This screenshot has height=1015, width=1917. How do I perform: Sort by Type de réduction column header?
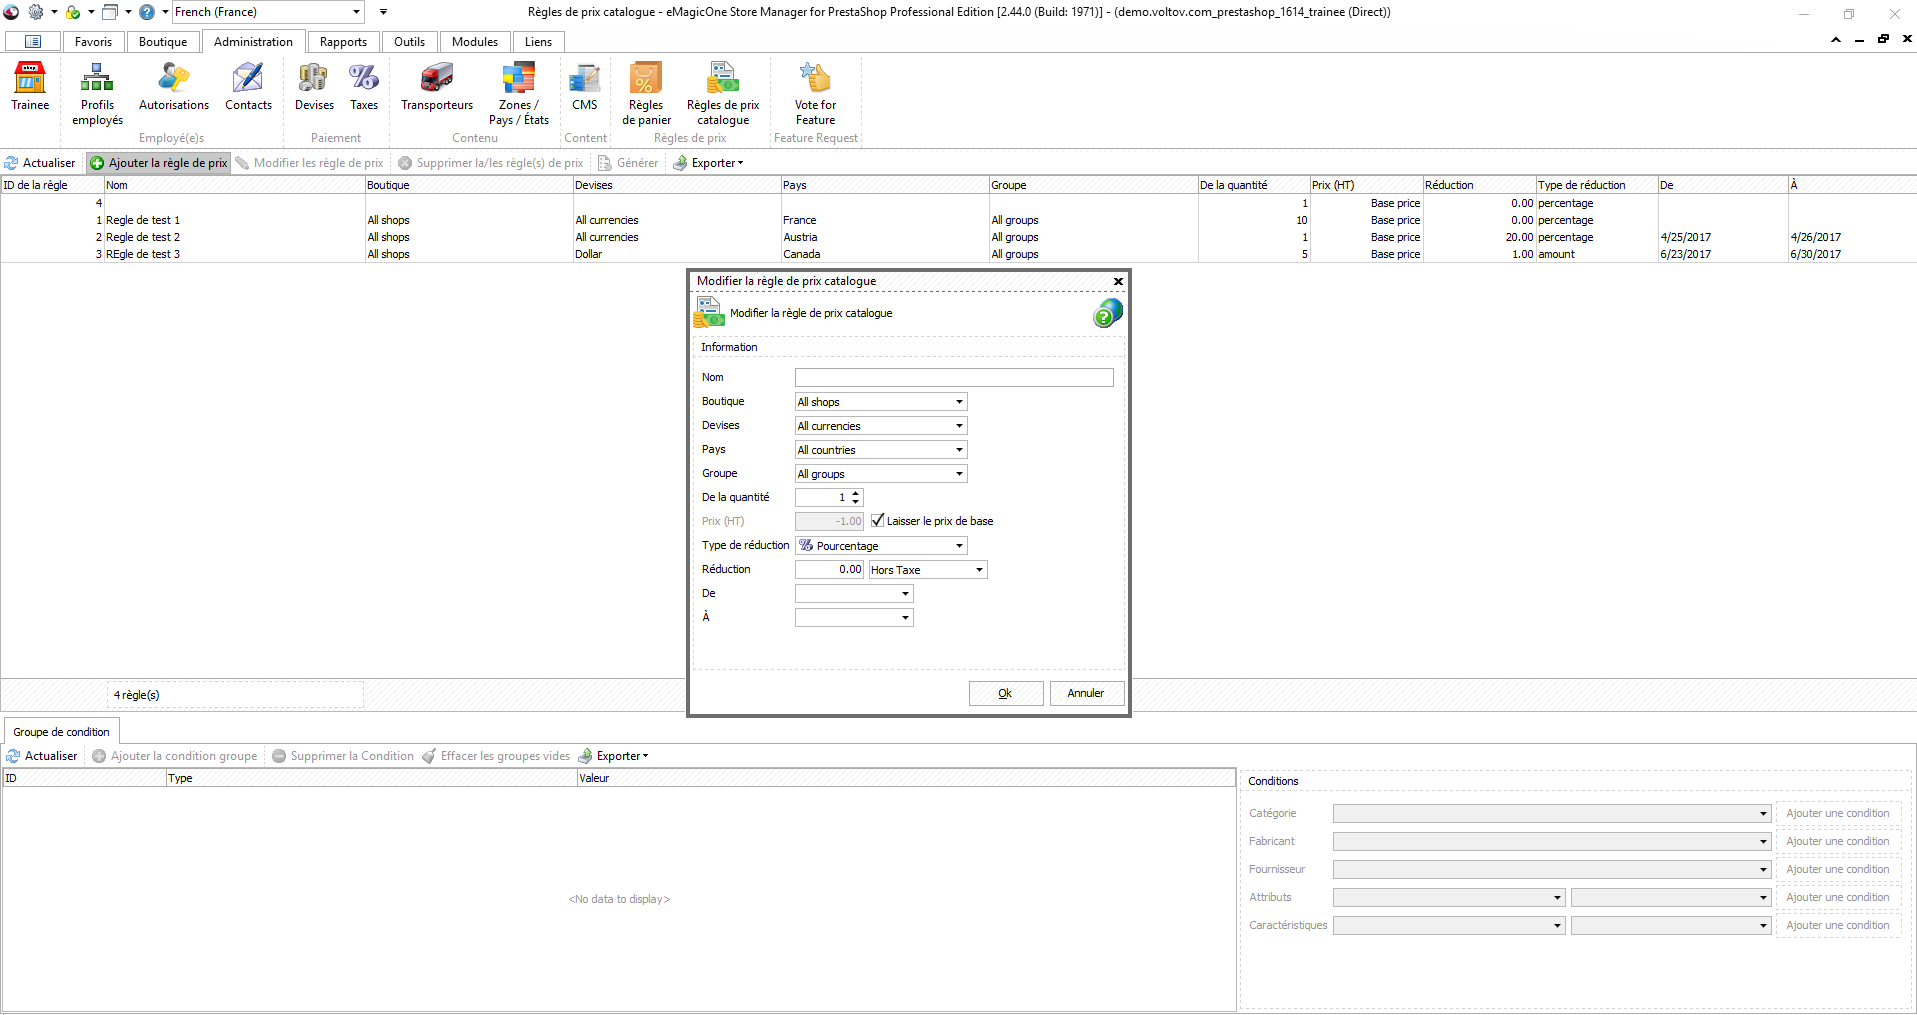1596,185
